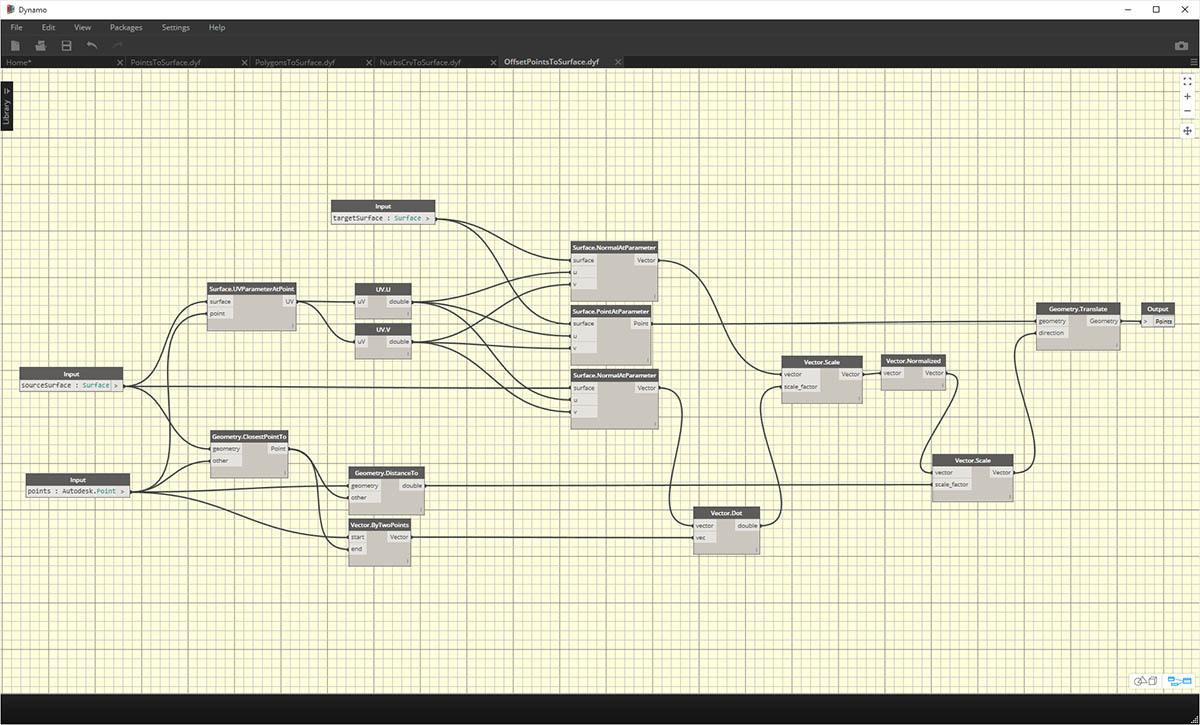Click the Save icon in toolbar

tap(66, 46)
